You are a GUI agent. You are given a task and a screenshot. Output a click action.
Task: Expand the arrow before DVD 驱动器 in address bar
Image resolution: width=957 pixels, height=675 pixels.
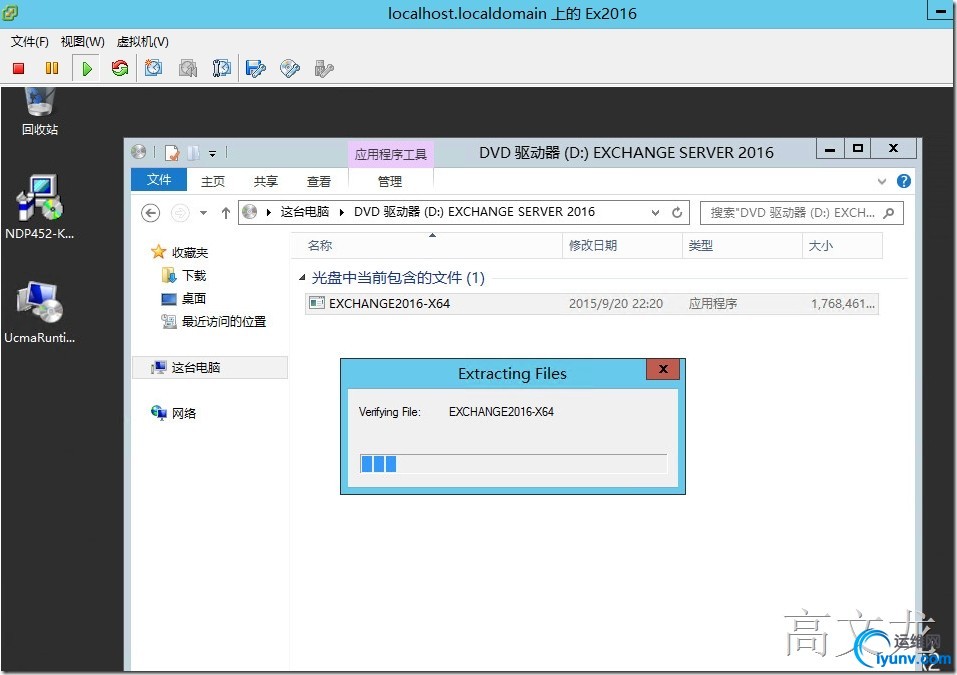341,212
